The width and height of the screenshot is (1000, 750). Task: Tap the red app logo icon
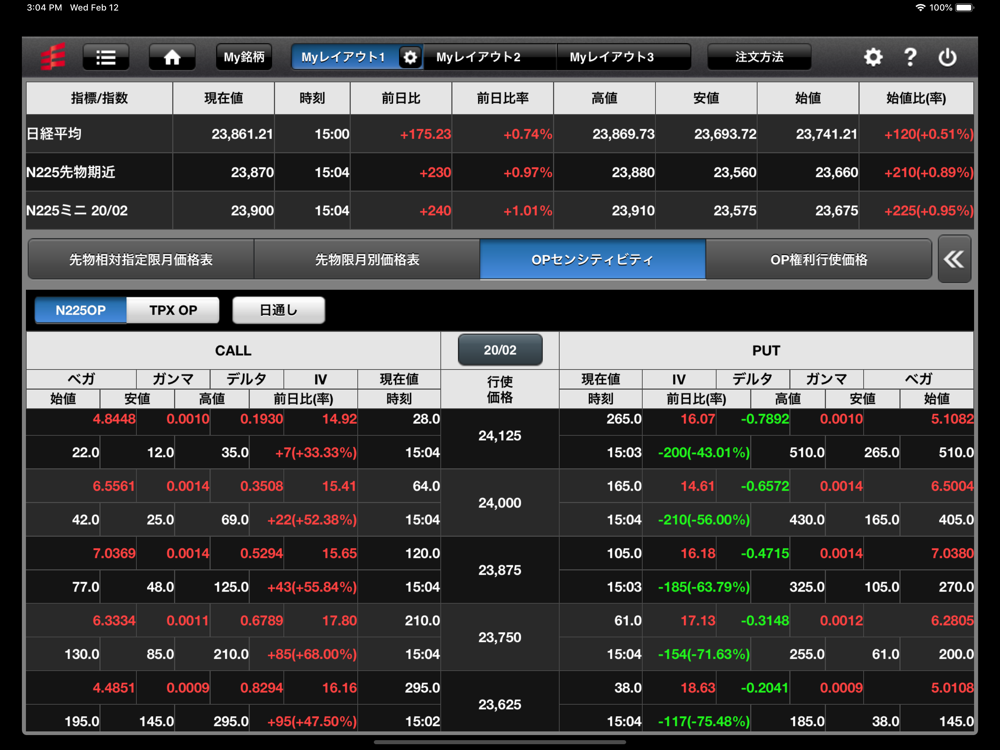click(x=53, y=57)
